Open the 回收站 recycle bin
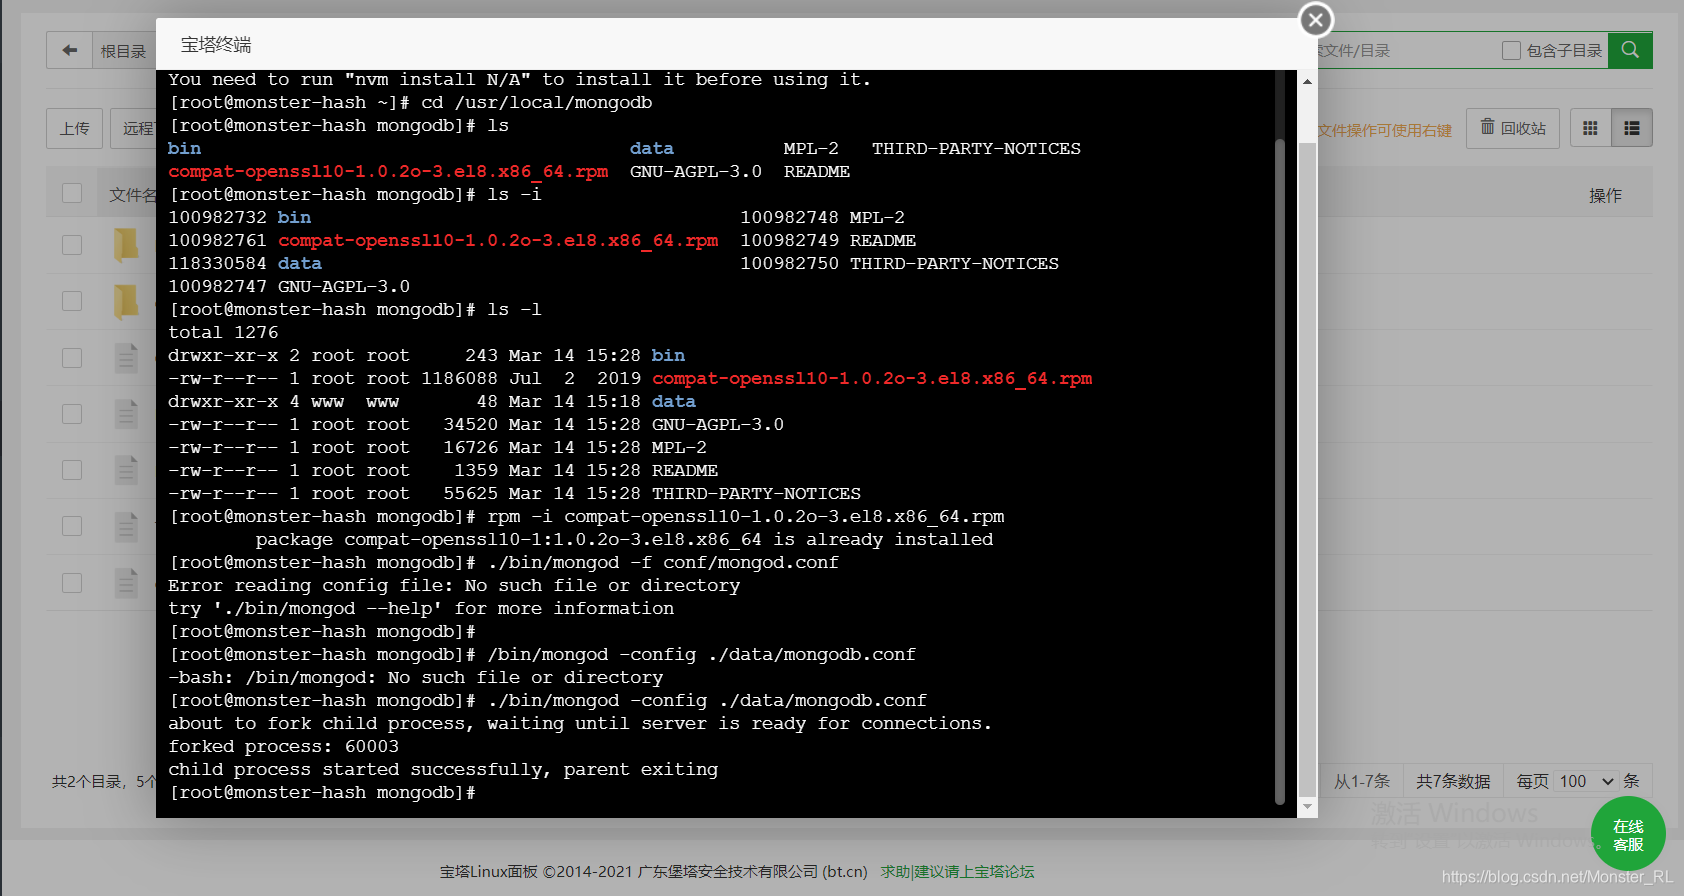 pyautogui.click(x=1513, y=128)
